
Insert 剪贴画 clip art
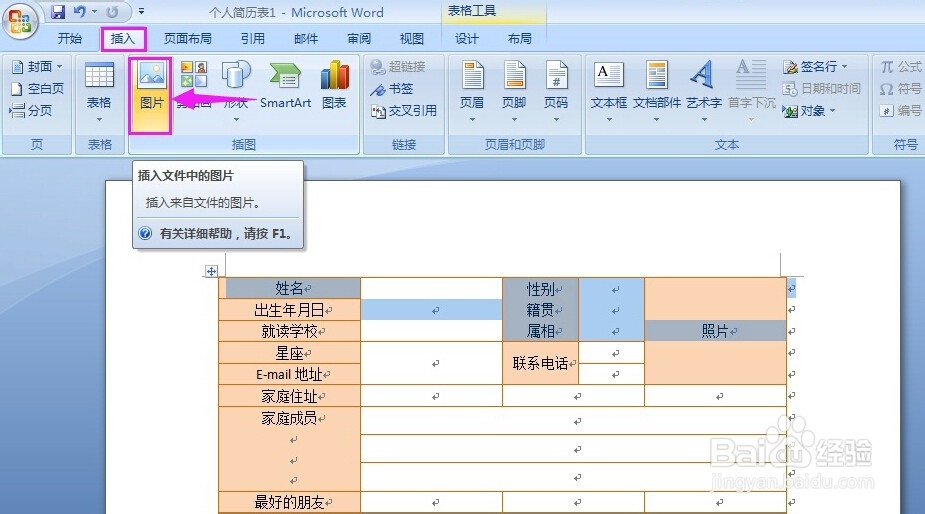[x=194, y=86]
